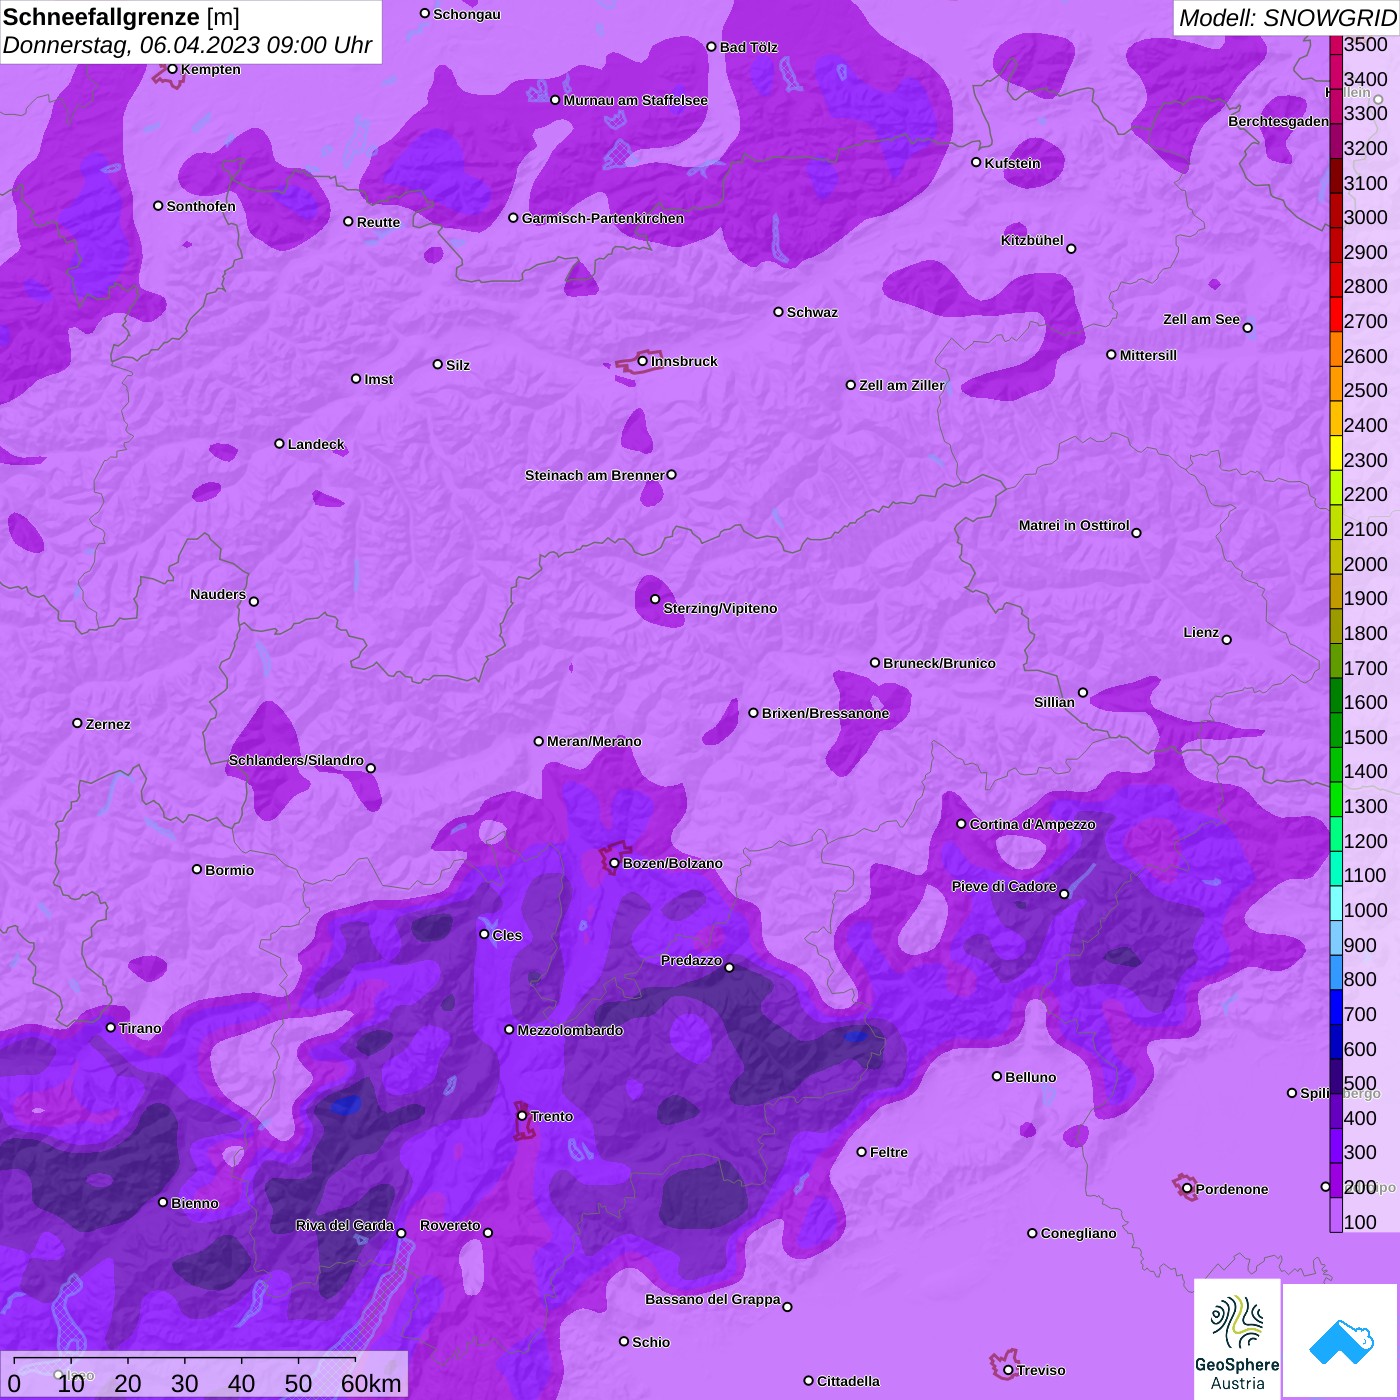
Task: Click the Brixen/Bressanone label
Action: point(825,713)
